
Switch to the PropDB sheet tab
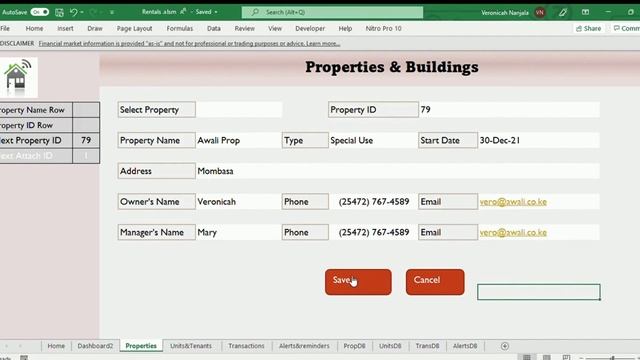coord(354,346)
